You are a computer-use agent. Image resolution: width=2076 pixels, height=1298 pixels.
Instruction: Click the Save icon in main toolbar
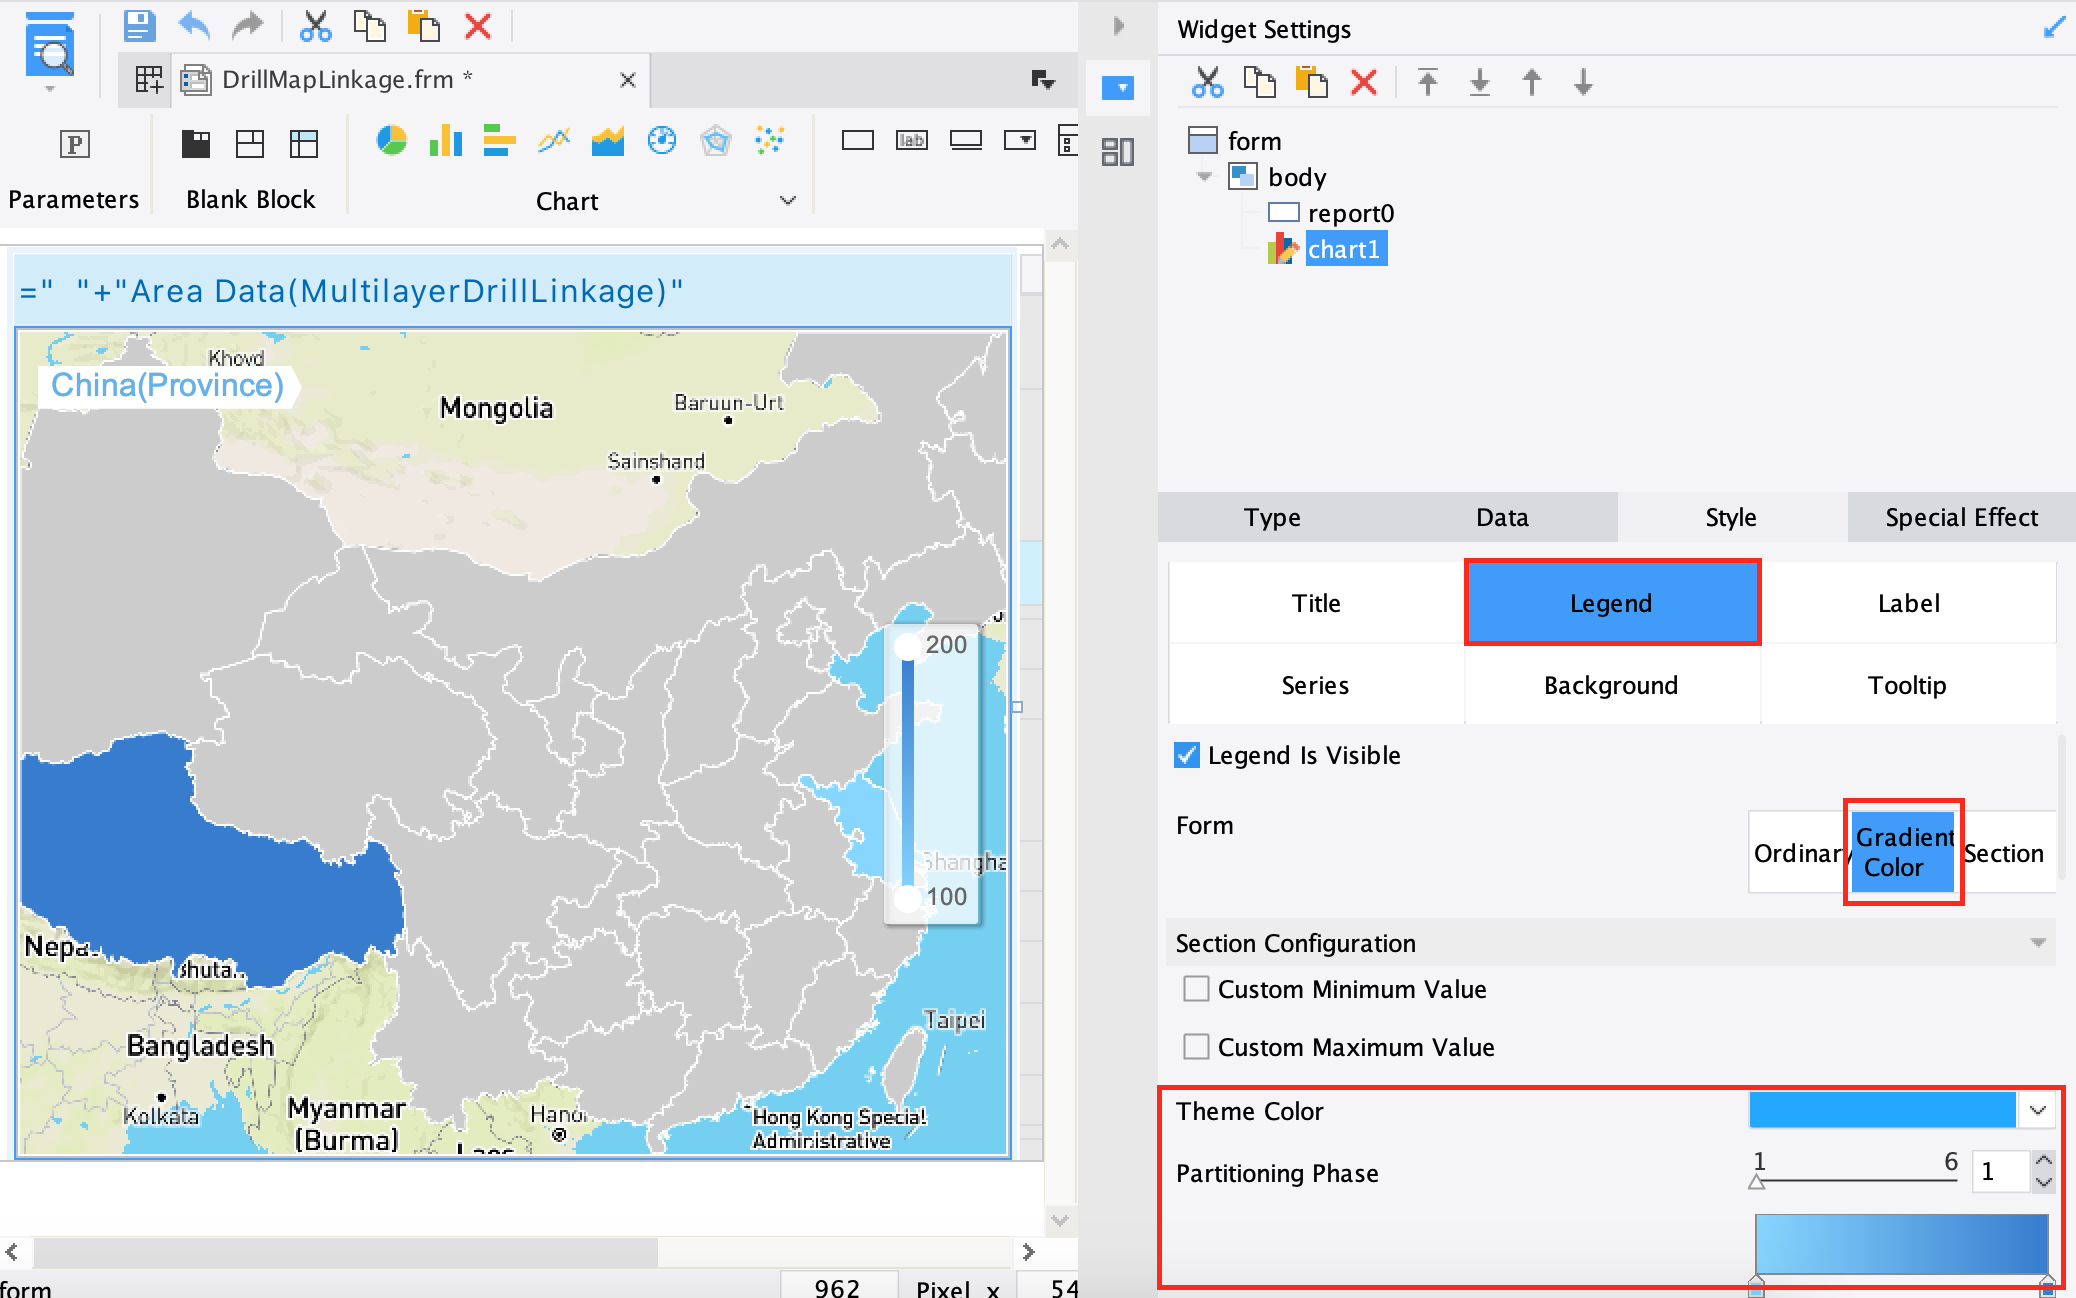click(139, 26)
